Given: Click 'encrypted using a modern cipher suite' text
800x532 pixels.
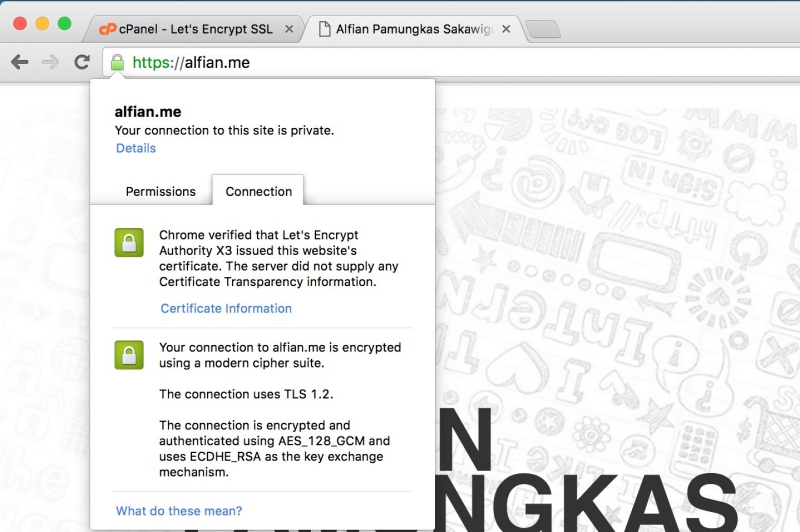Looking at the screenshot, I should (280, 355).
